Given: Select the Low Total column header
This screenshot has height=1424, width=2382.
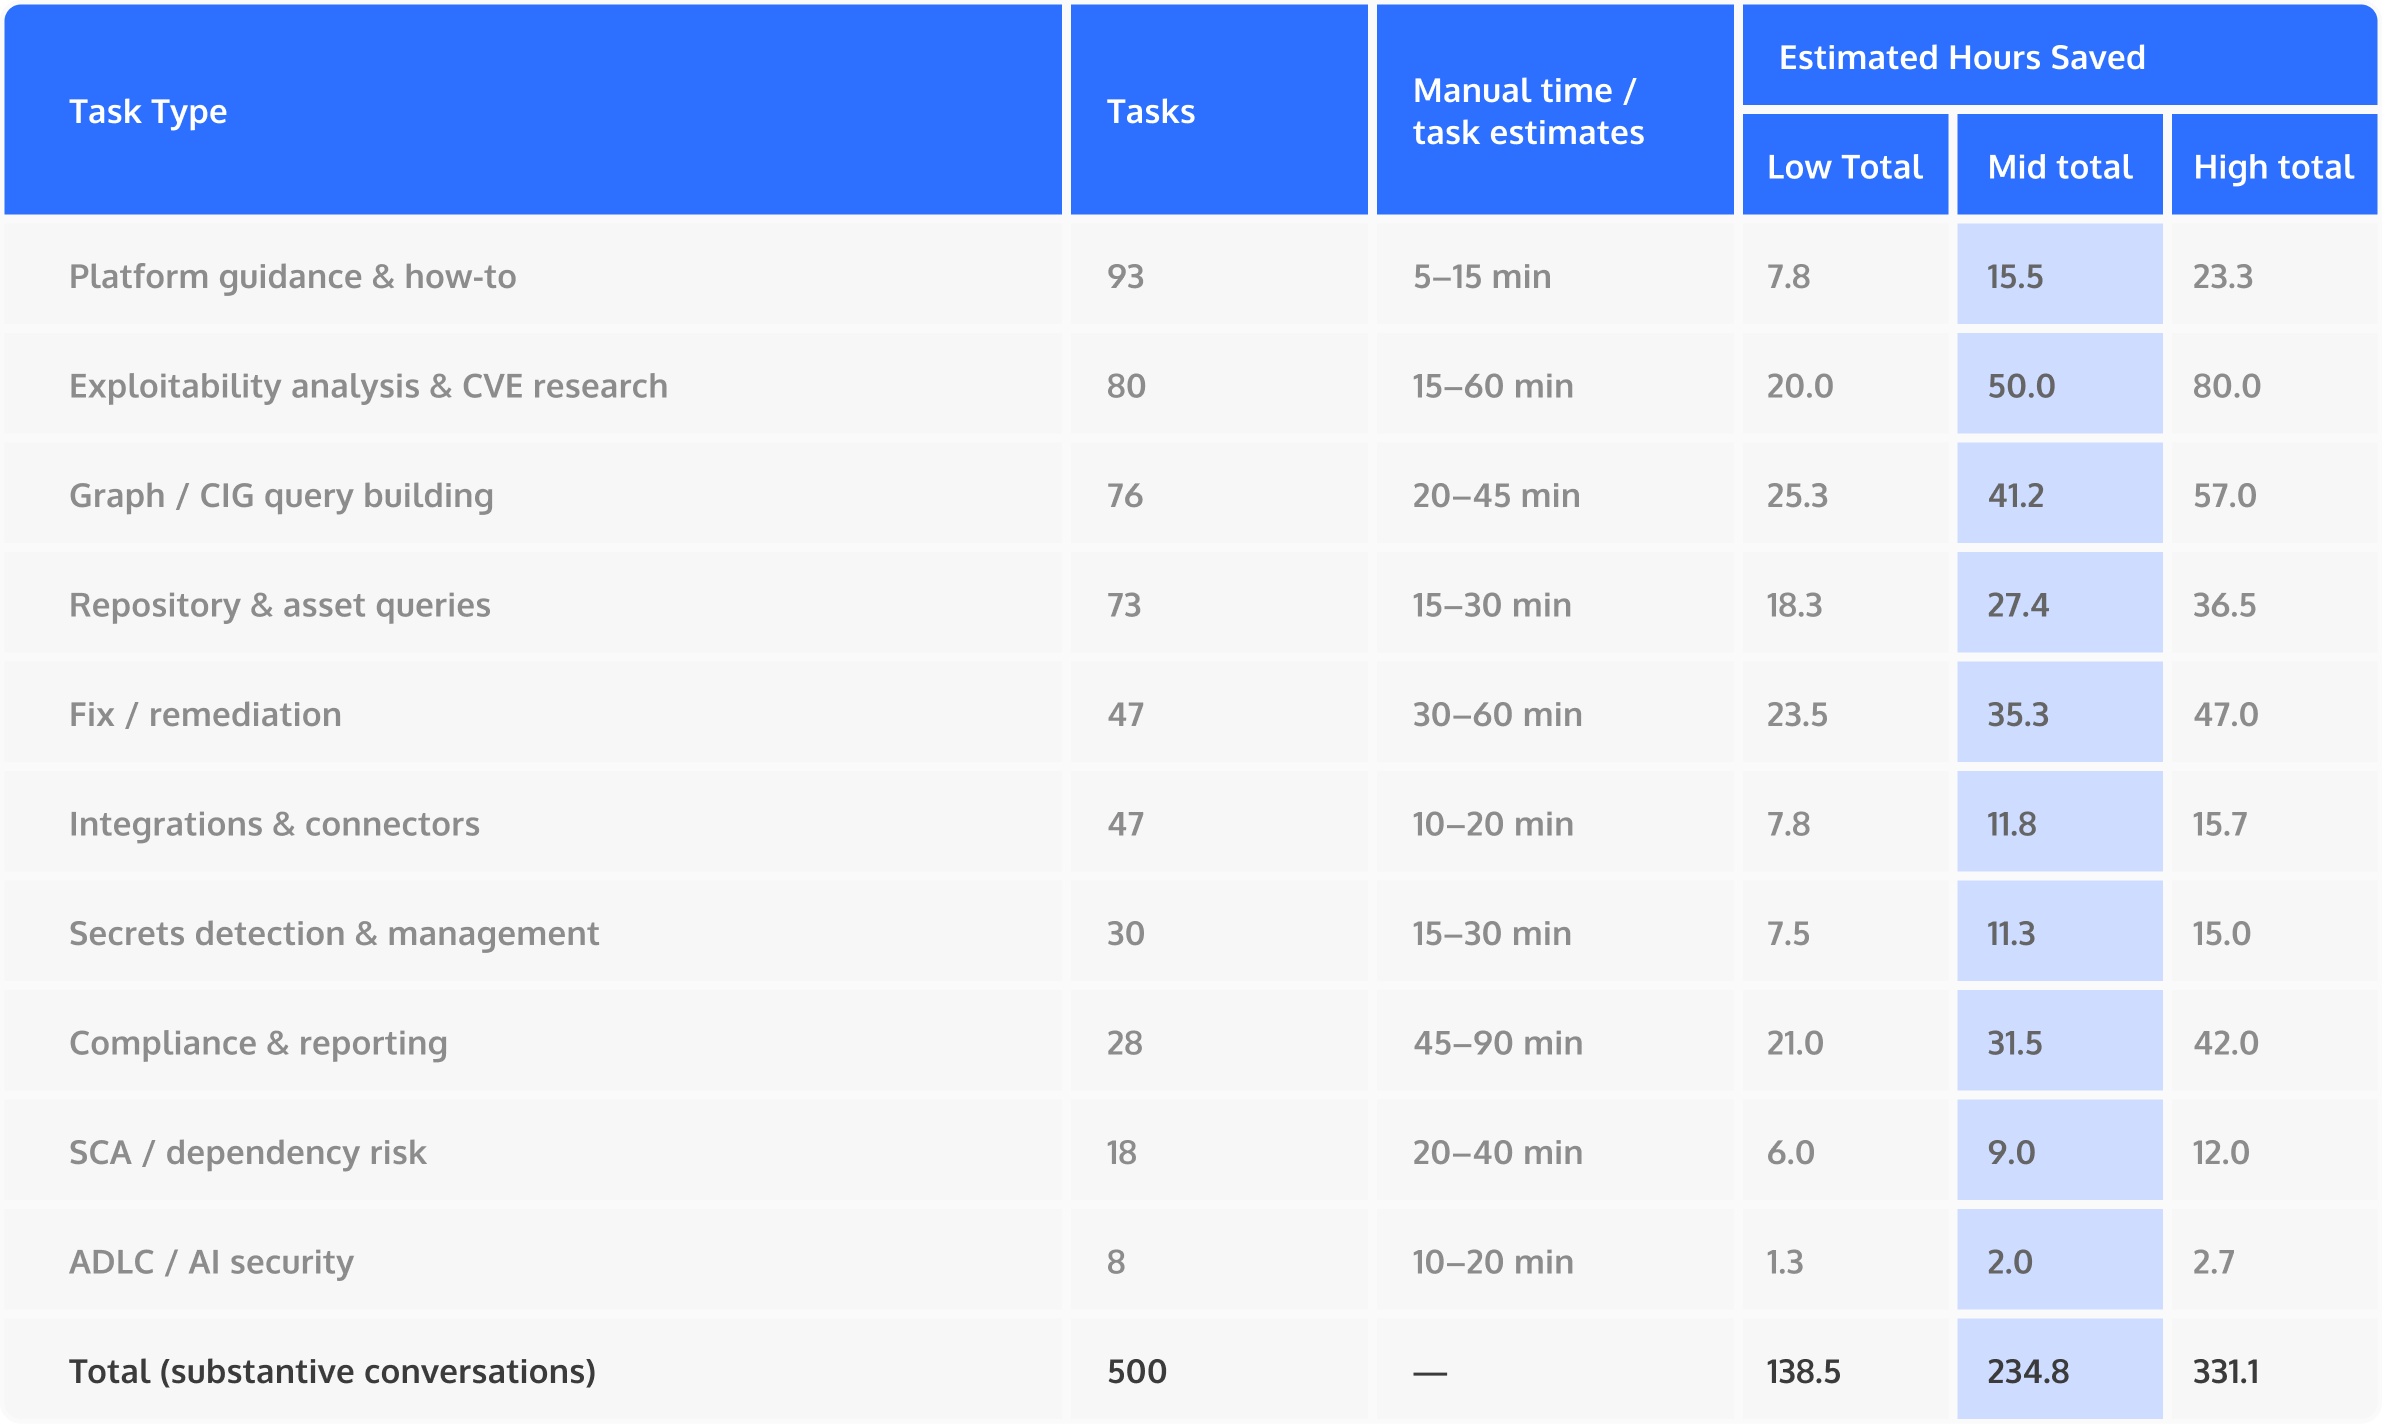Looking at the screenshot, I should 1845,166.
